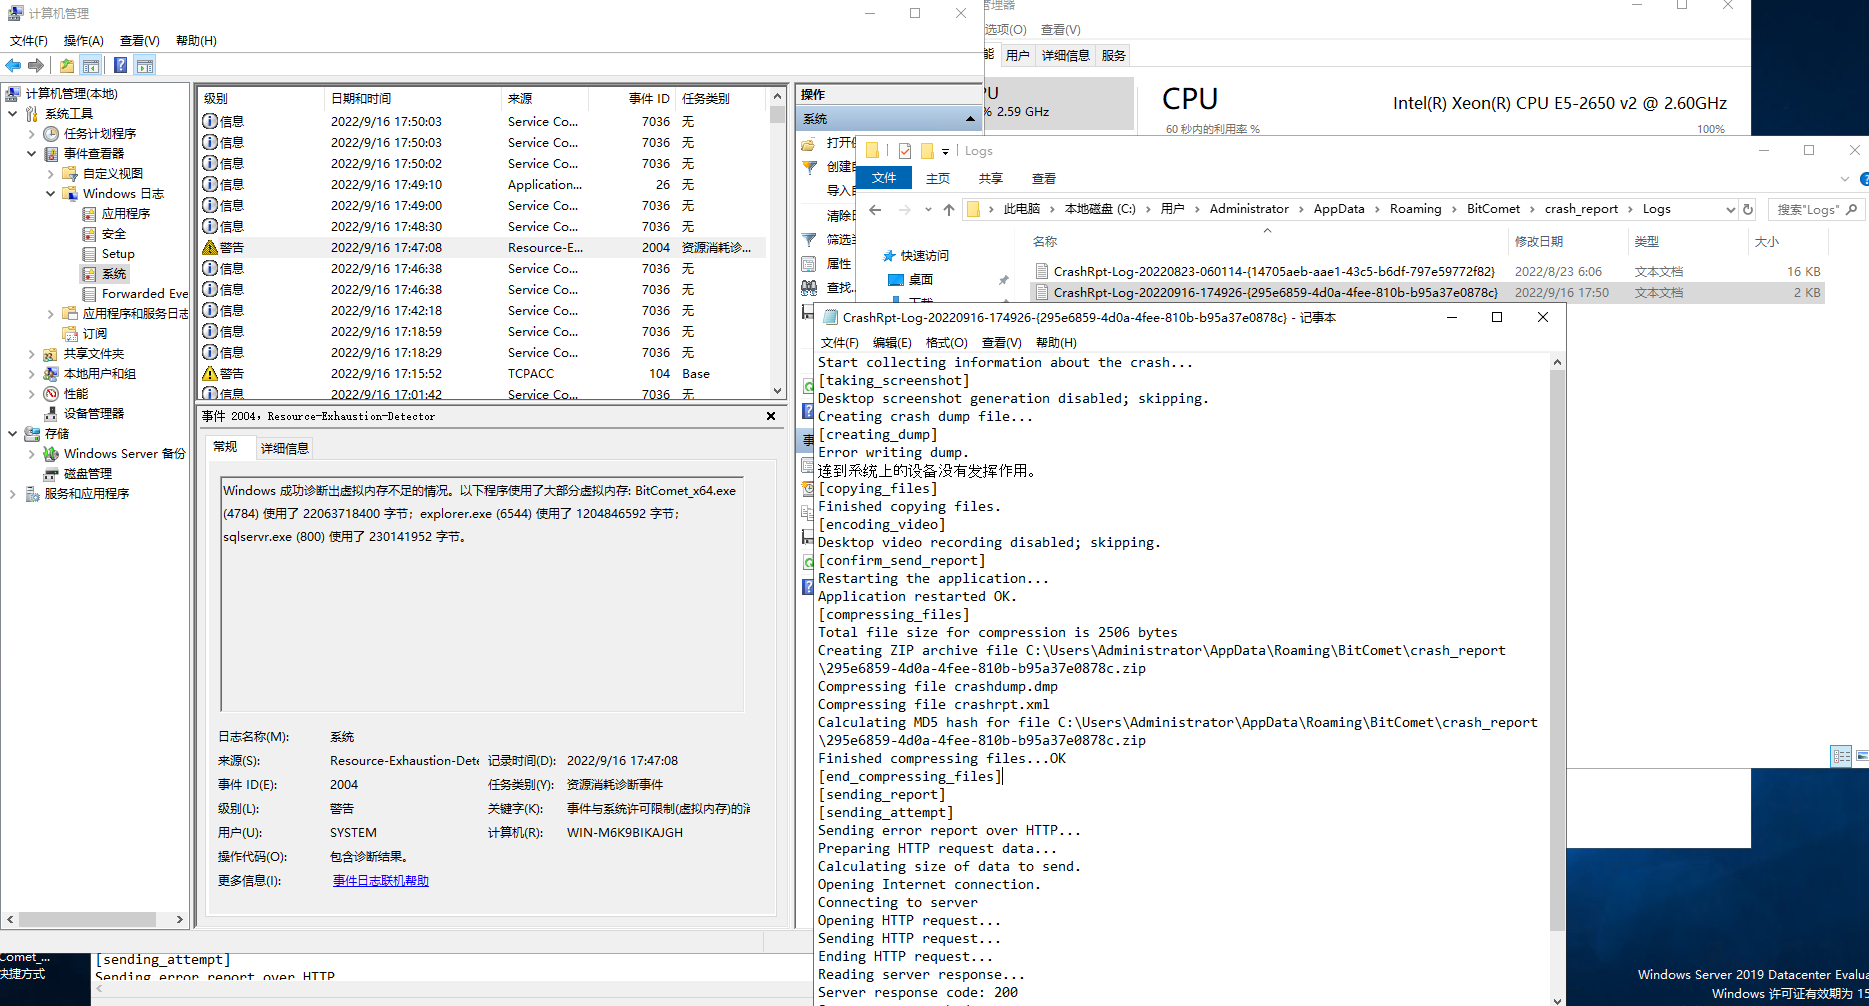1869x1006 pixels.
Task: Open 共享 ribbon tab in Explorer
Action: click(990, 178)
